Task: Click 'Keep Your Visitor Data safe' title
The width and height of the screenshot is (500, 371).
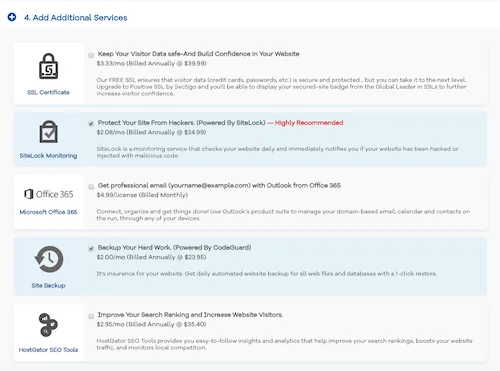Action: click(x=198, y=54)
